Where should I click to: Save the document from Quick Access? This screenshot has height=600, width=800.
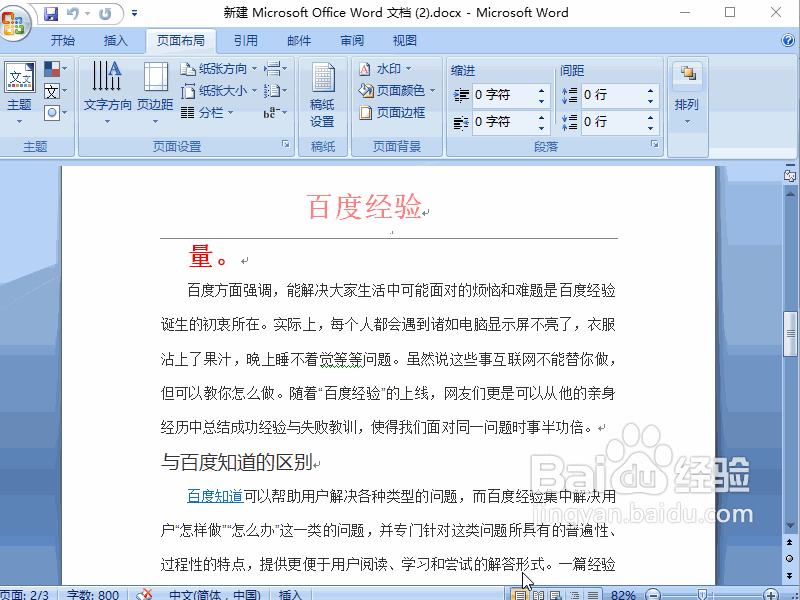51,13
